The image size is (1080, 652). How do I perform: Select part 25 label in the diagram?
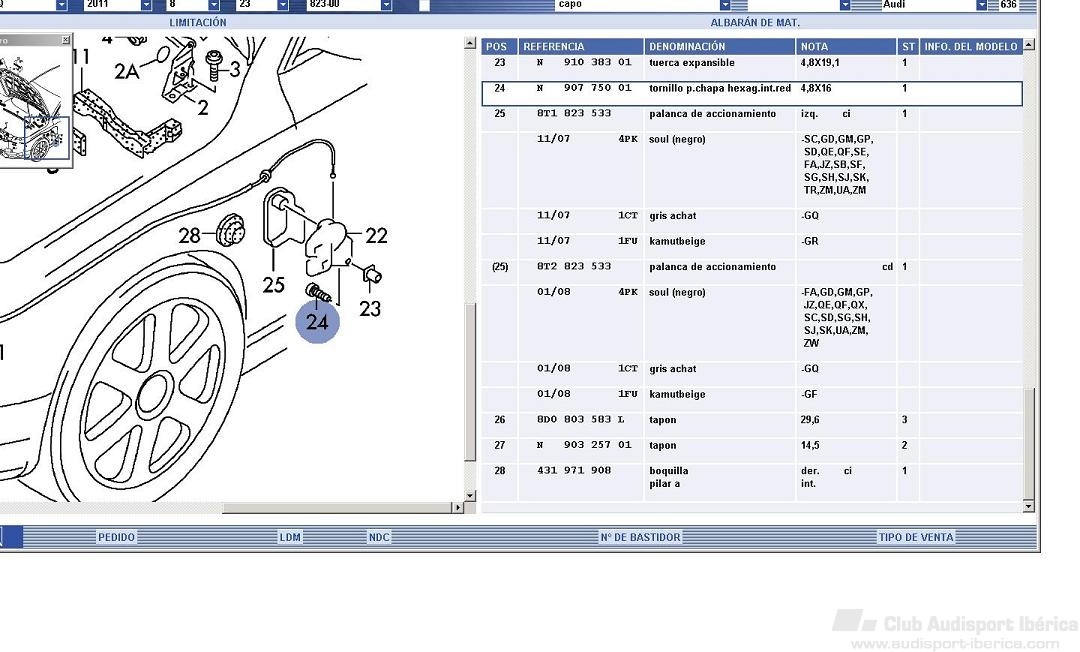273,285
